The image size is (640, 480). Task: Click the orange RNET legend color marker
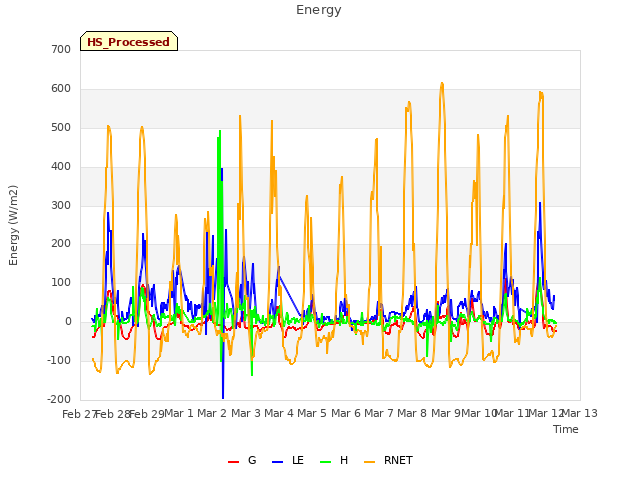pyautogui.click(x=369, y=462)
